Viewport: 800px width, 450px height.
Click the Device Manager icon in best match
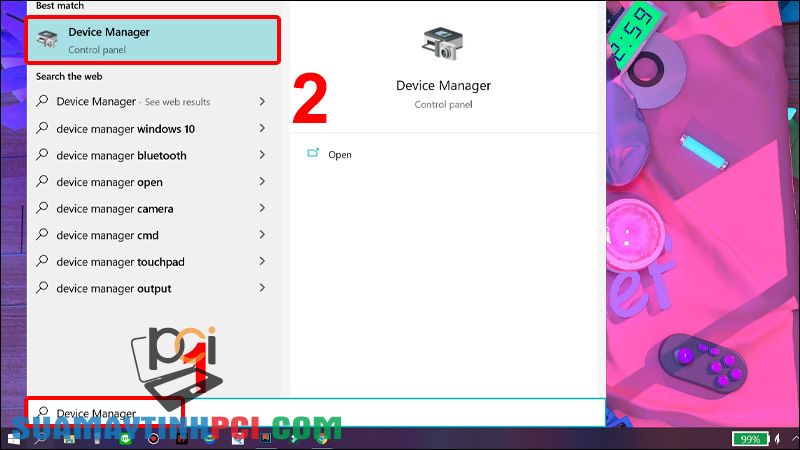point(47,39)
